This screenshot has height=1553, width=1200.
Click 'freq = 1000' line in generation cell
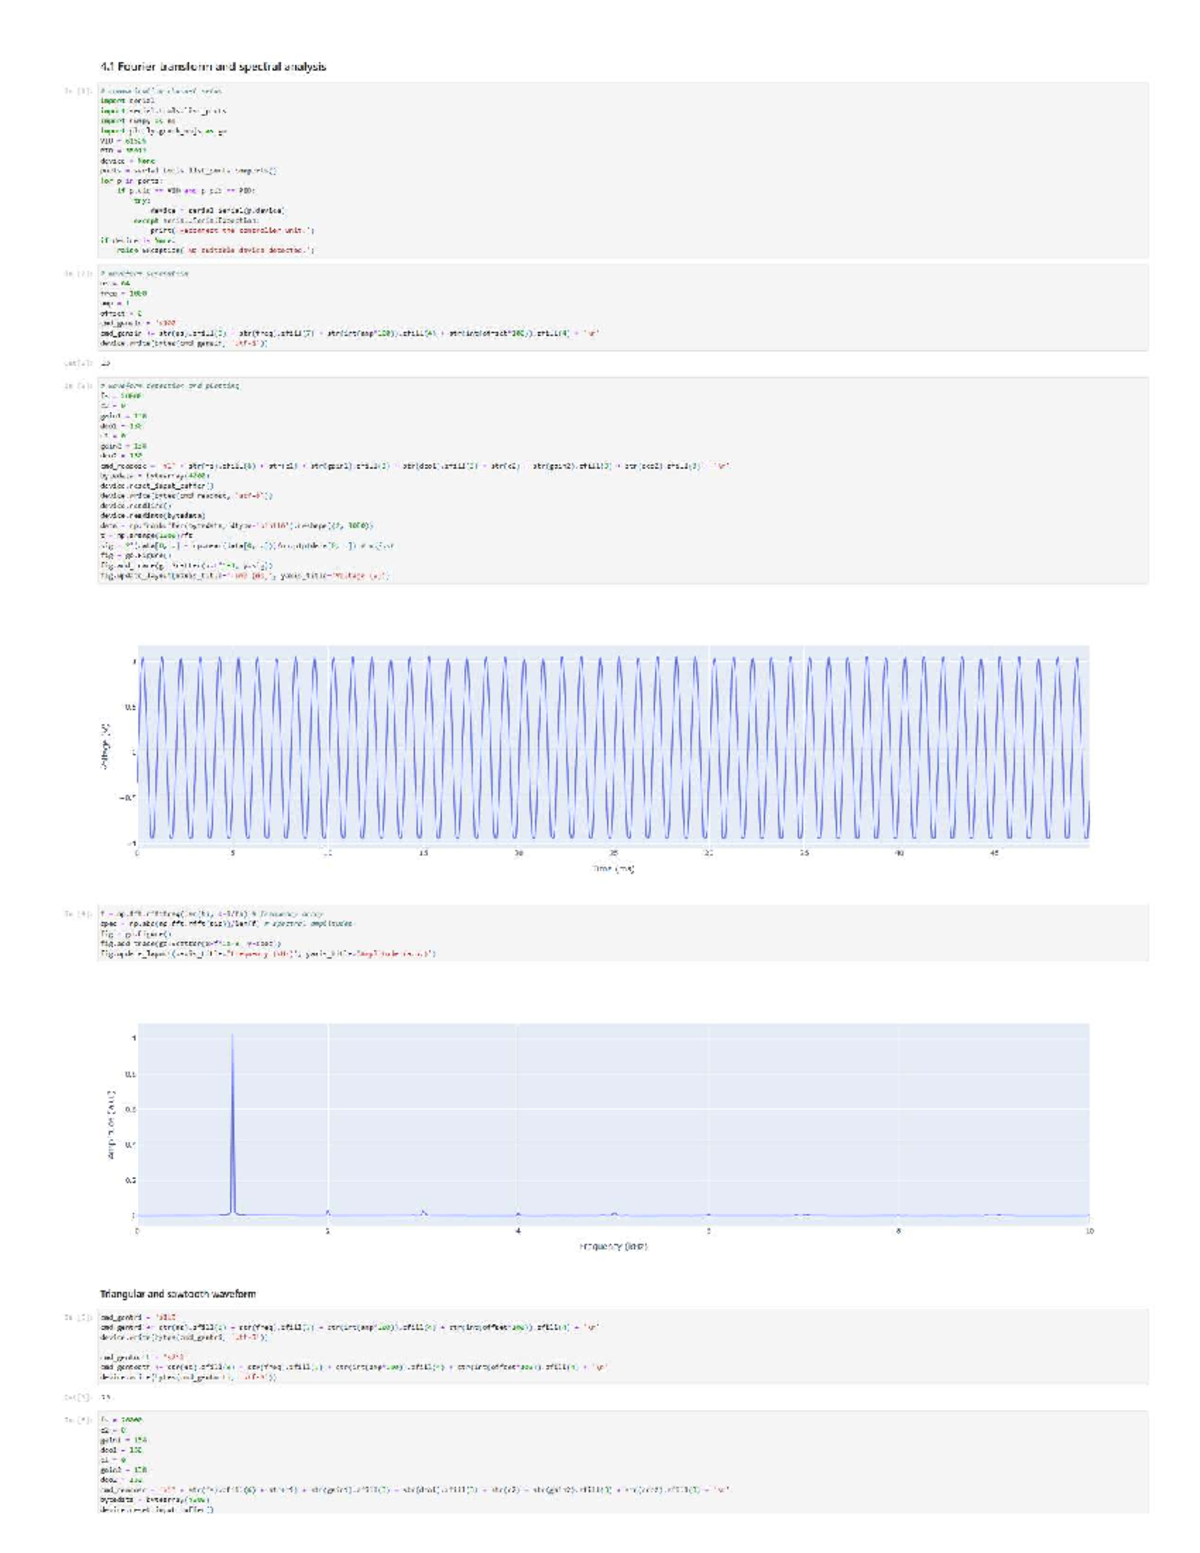click(124, 293)
